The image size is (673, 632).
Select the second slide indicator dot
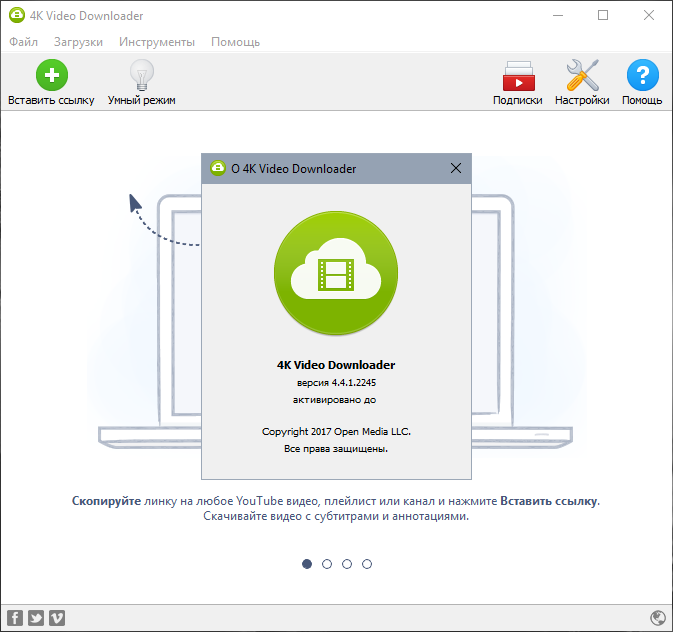(x=327, y=564)
